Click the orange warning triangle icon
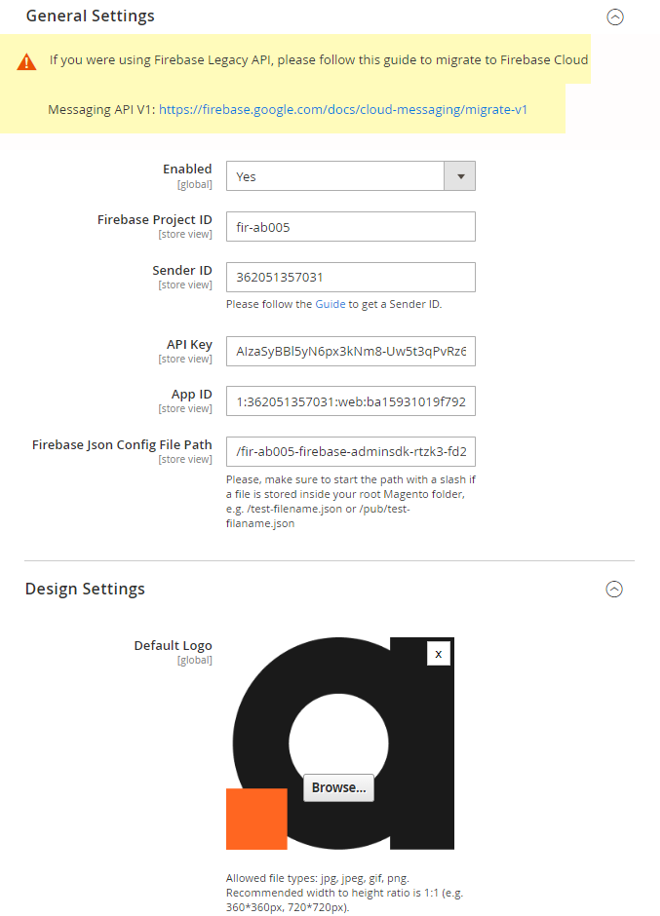The height and width of the screenshot is (916, 660). [26, 61]
